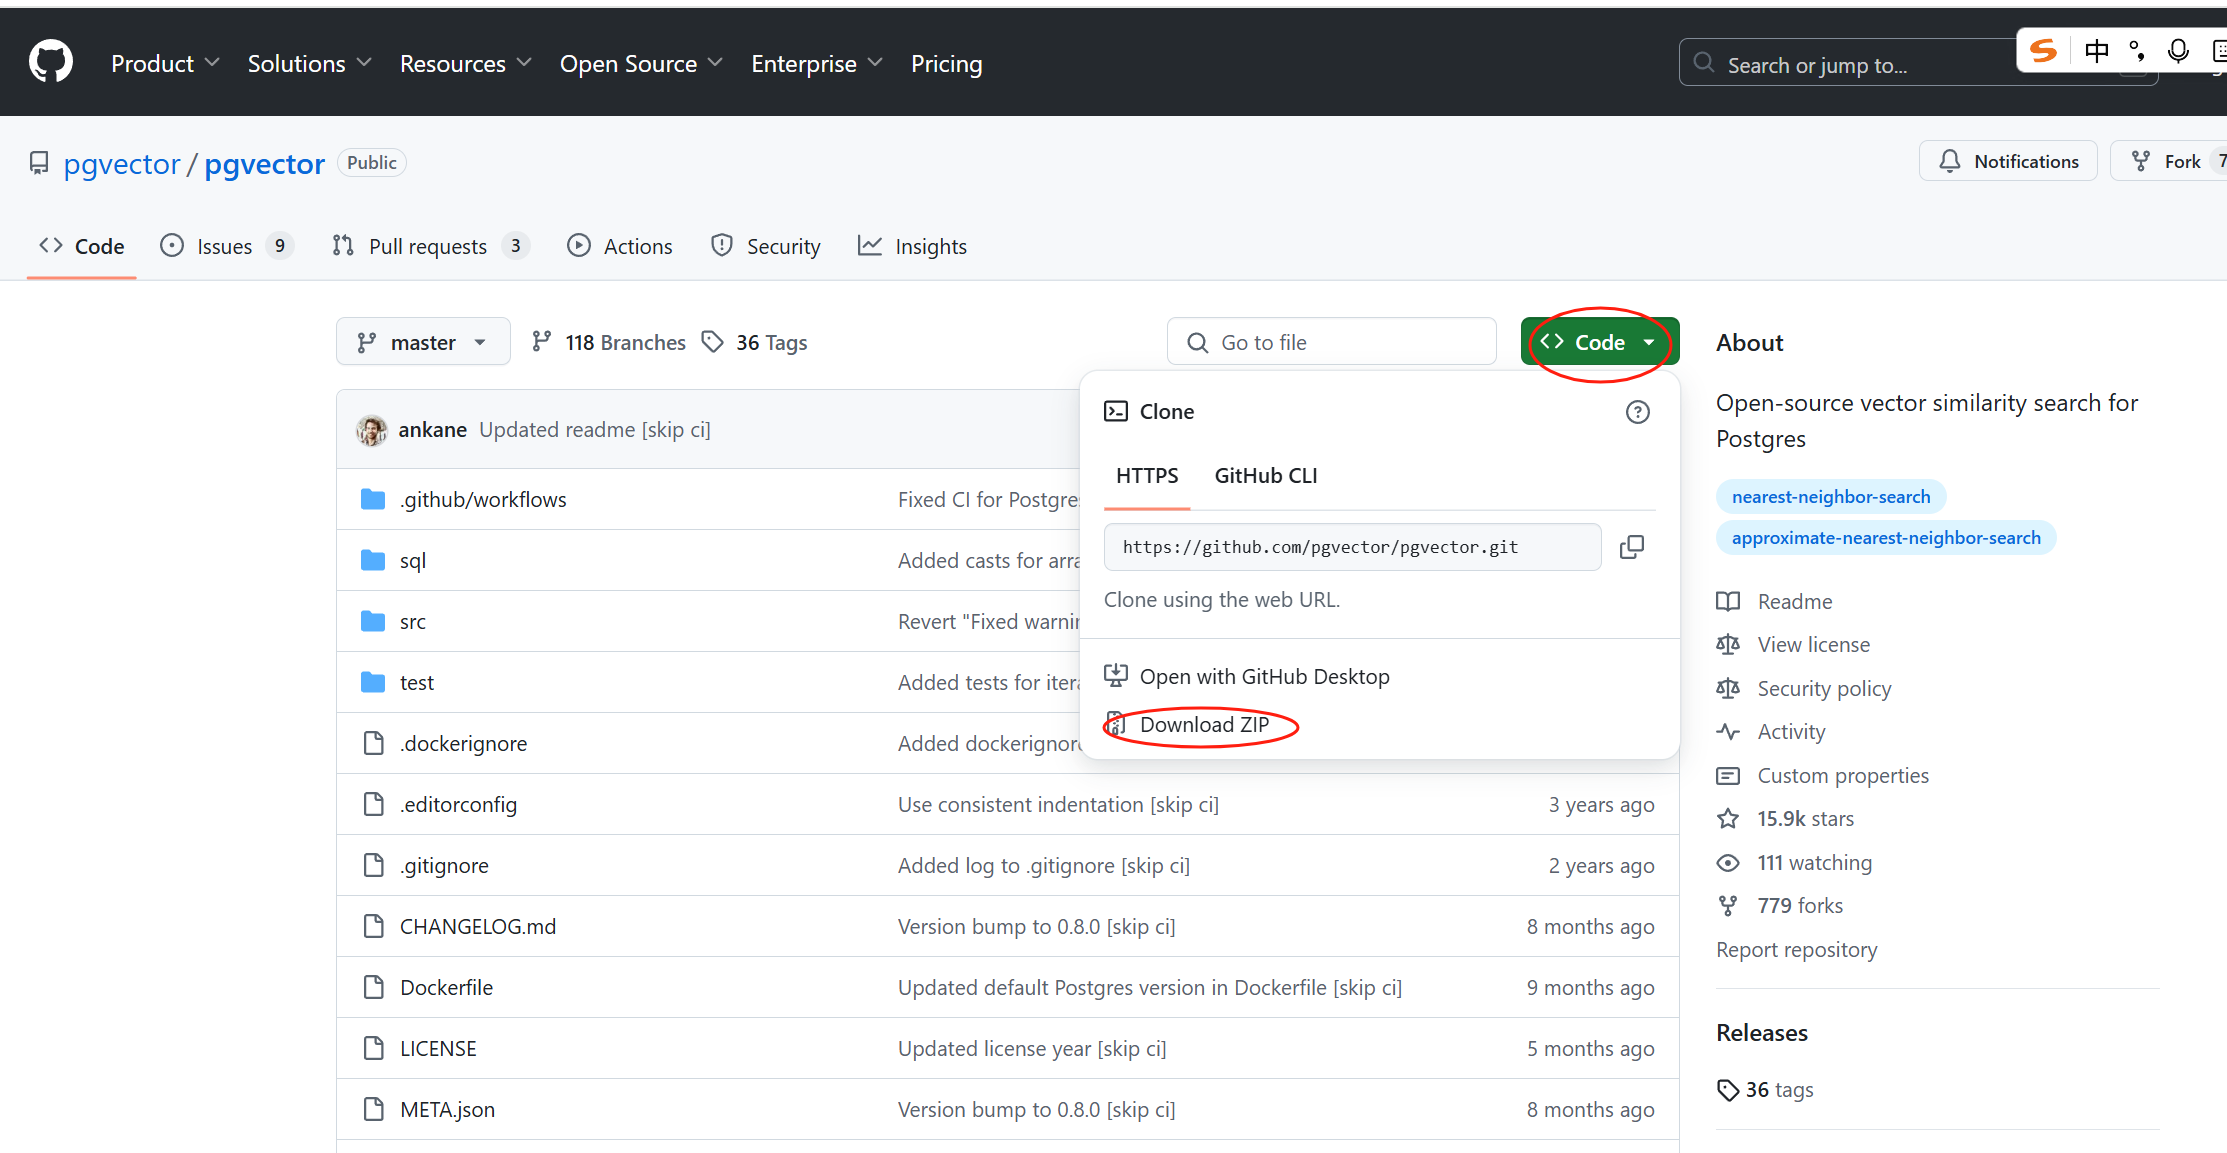Click the Clone help question-mark icon

1637,412
